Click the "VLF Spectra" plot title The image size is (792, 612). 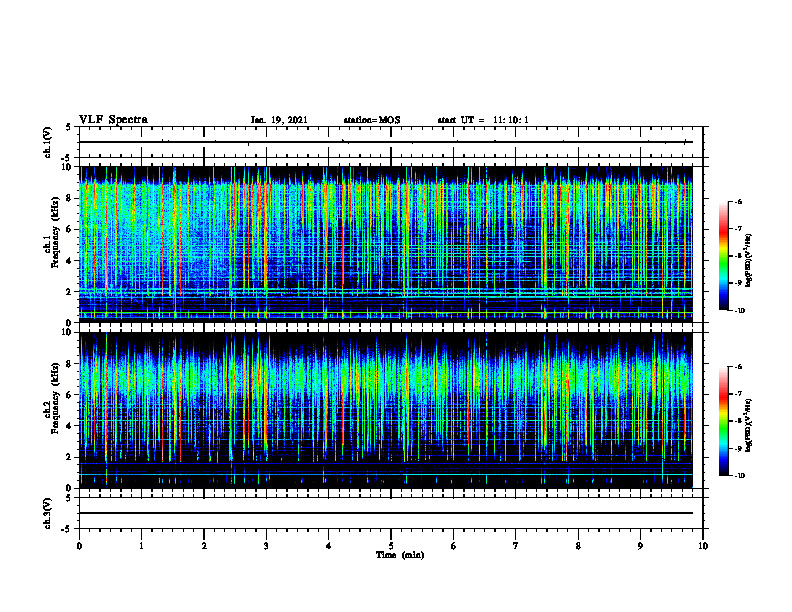click(113, 120)
